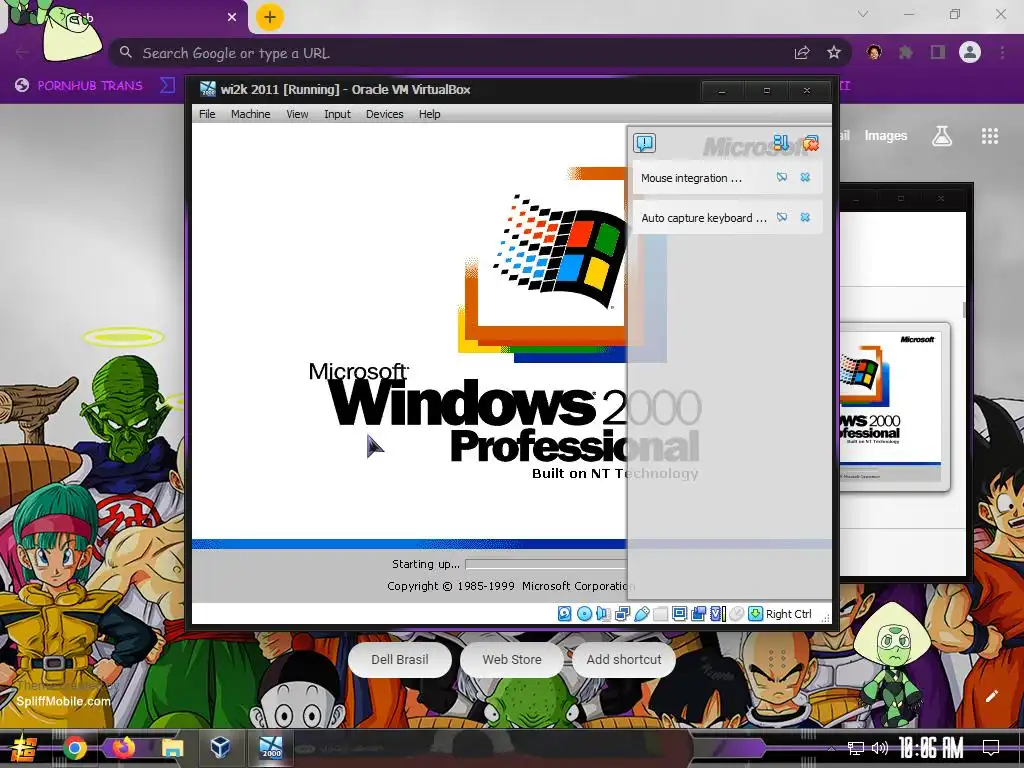Open the View menu

tap(297, 114)
